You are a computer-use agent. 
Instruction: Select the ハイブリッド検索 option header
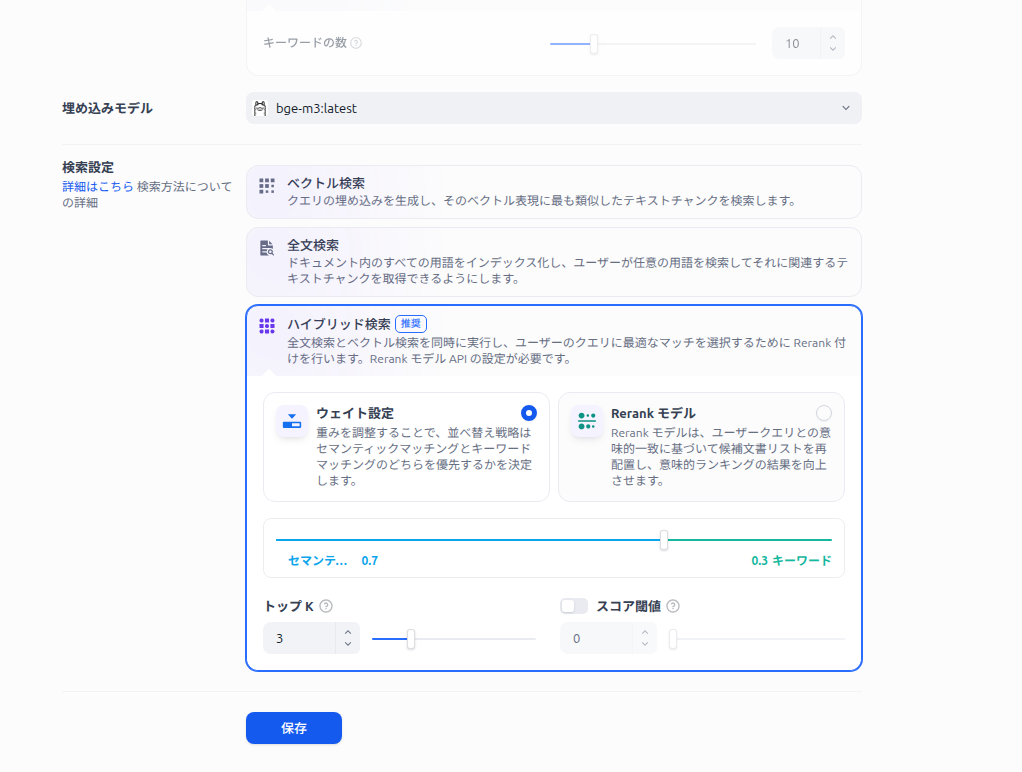click(554, 341)
